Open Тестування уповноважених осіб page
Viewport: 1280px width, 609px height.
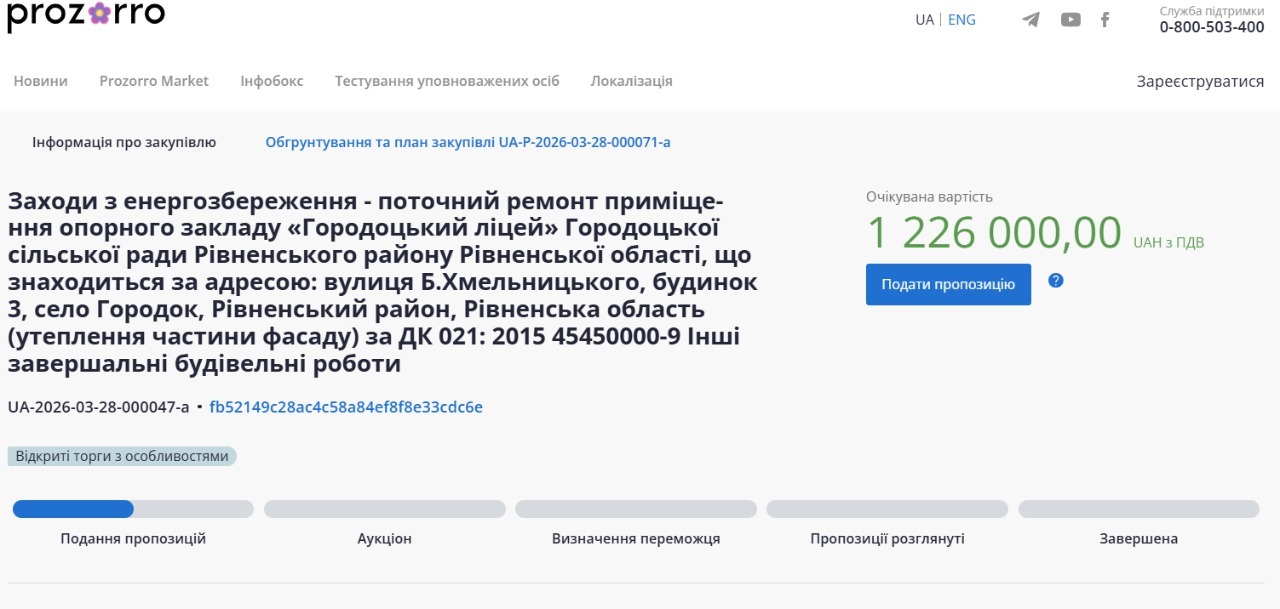447,81
